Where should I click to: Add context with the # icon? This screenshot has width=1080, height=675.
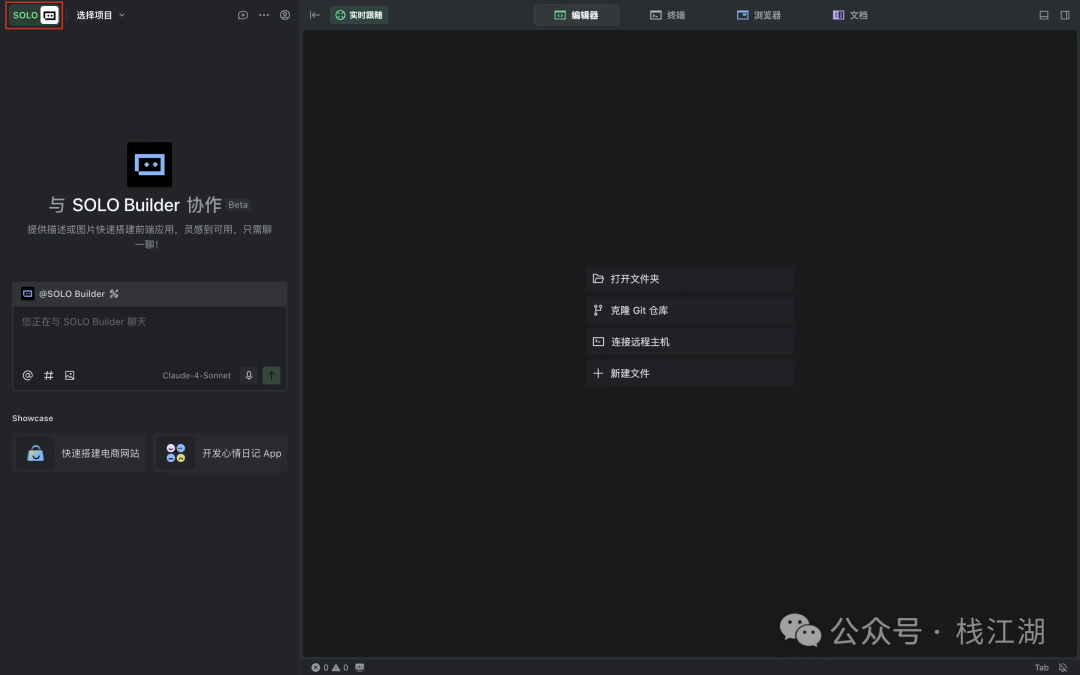tap(49, 375)
